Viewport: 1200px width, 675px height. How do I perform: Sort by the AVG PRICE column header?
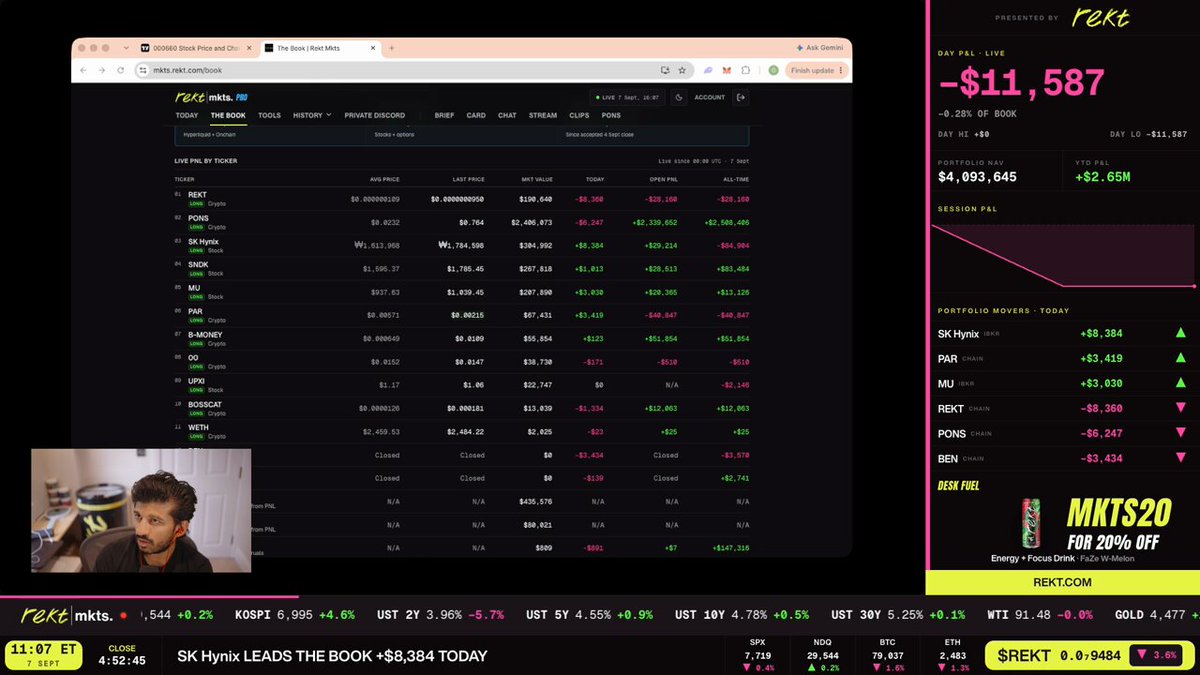pyautogui.click(x=384, y=179)
